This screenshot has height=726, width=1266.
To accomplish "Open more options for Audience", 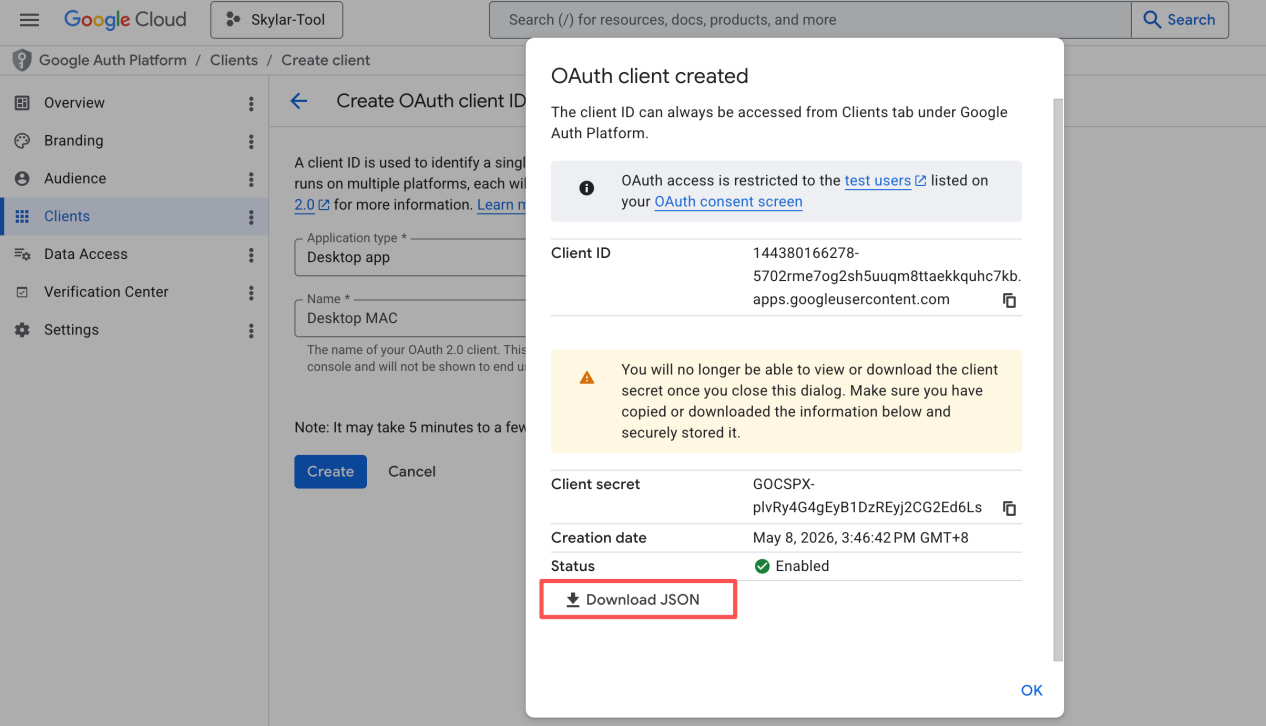I will pyautogui.click(x=251, y=179).
